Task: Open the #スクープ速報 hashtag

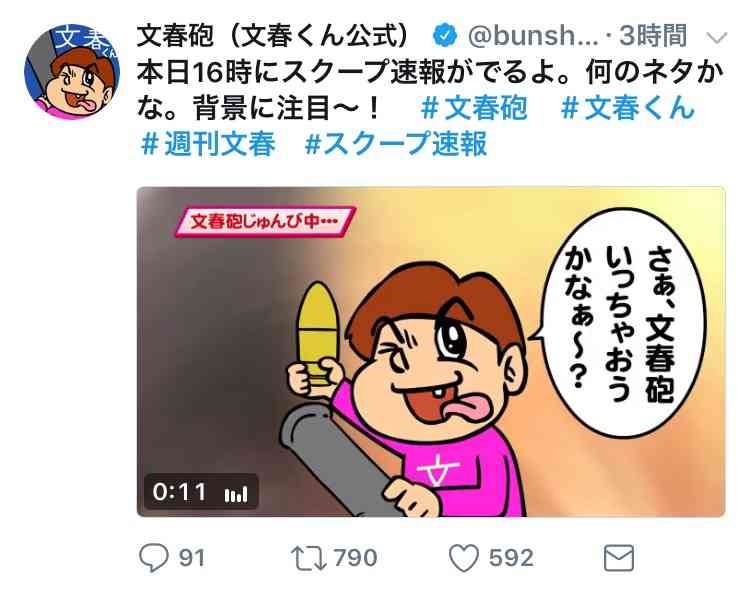Action: point(396,144)
